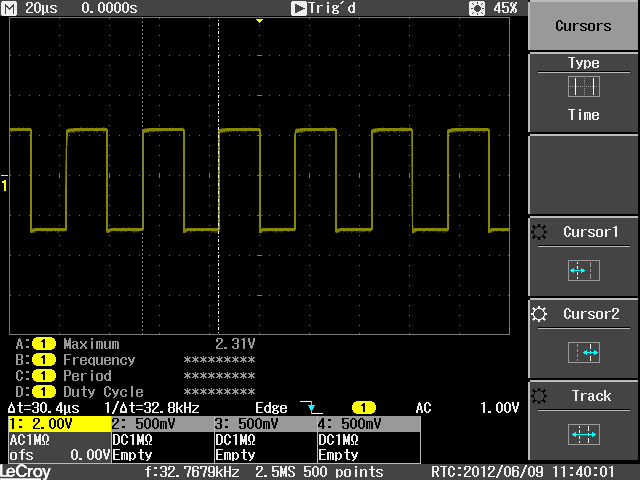Click the 20µs time base value

coord(41,8)
